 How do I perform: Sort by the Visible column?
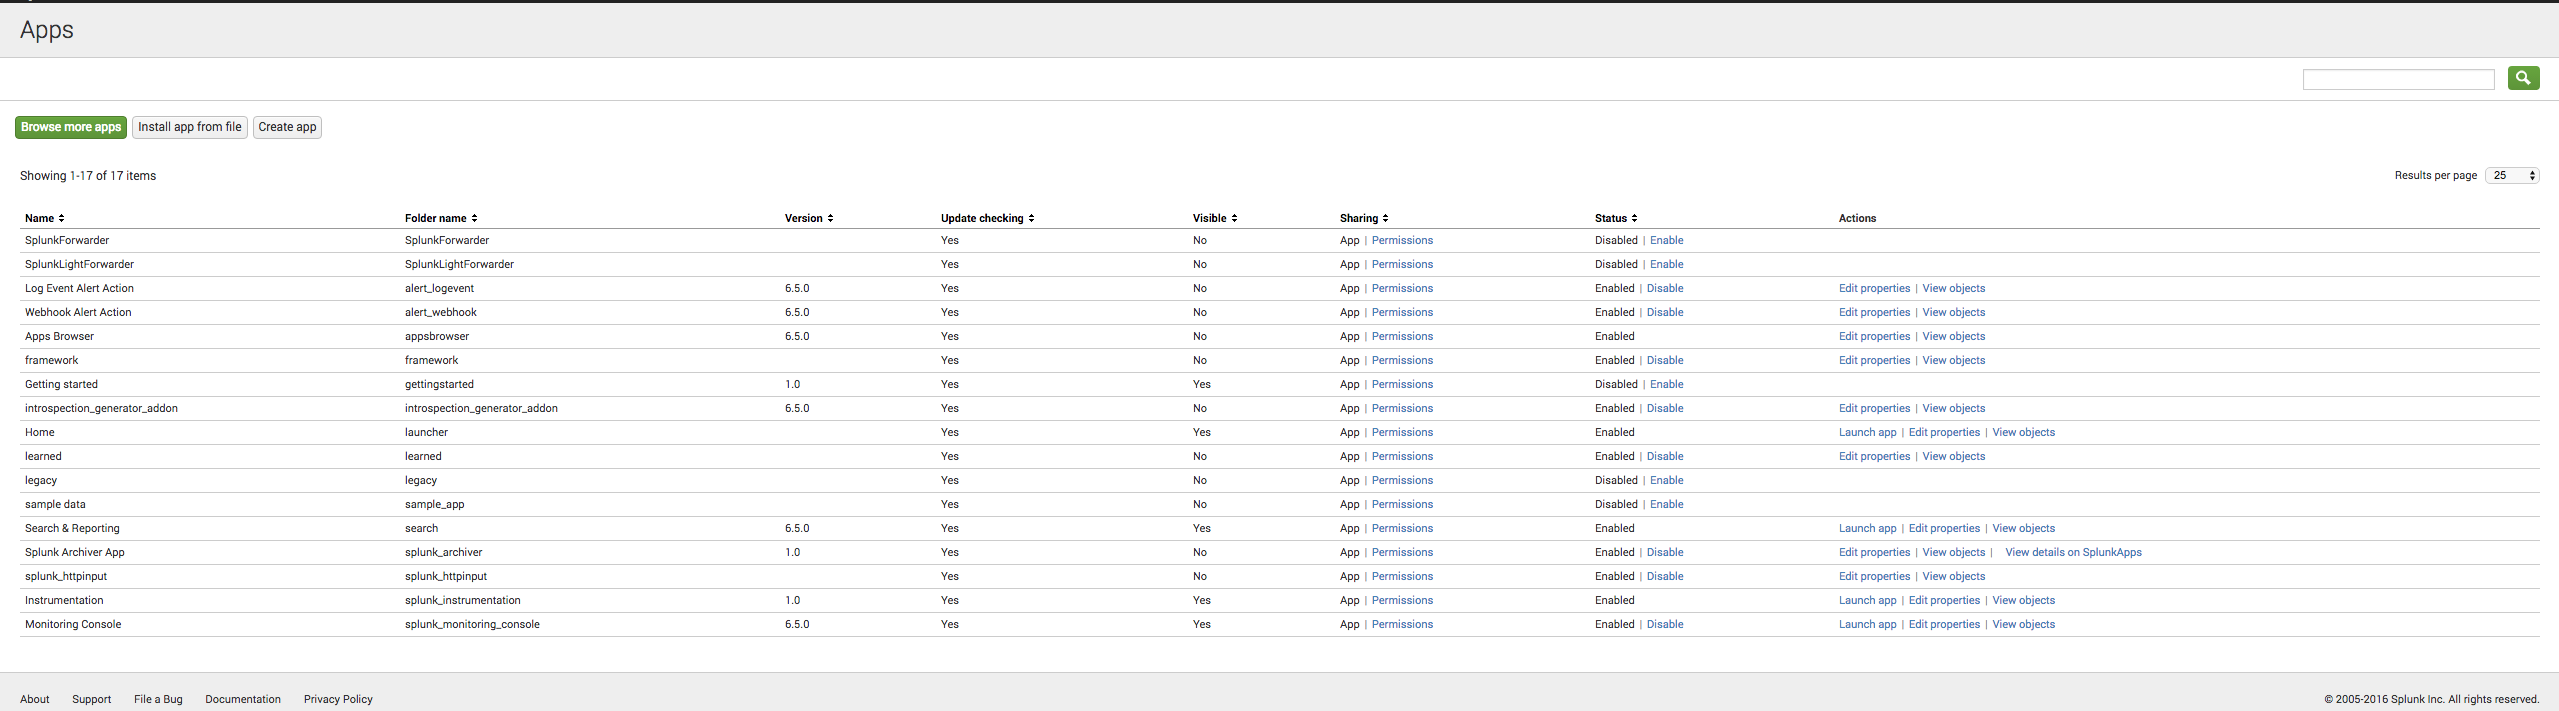(x=1214, y=218)
